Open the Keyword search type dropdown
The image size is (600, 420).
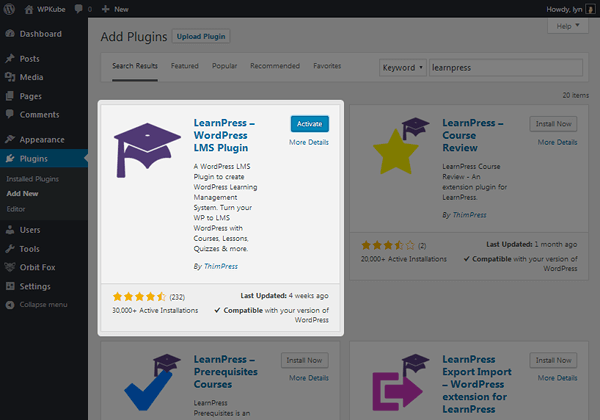tap(402, 67)
